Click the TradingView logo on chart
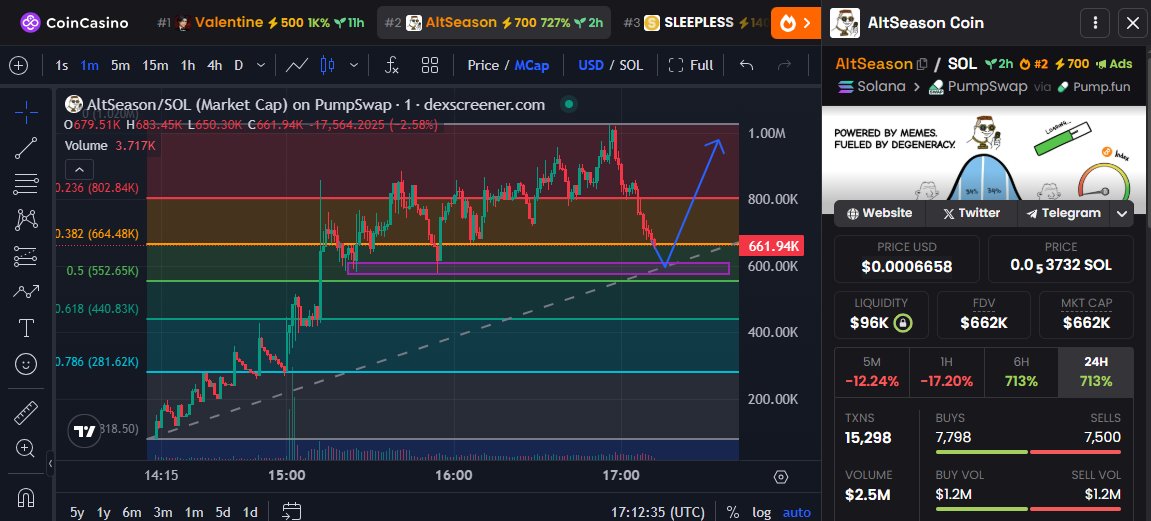 click(x=84, y=431)
